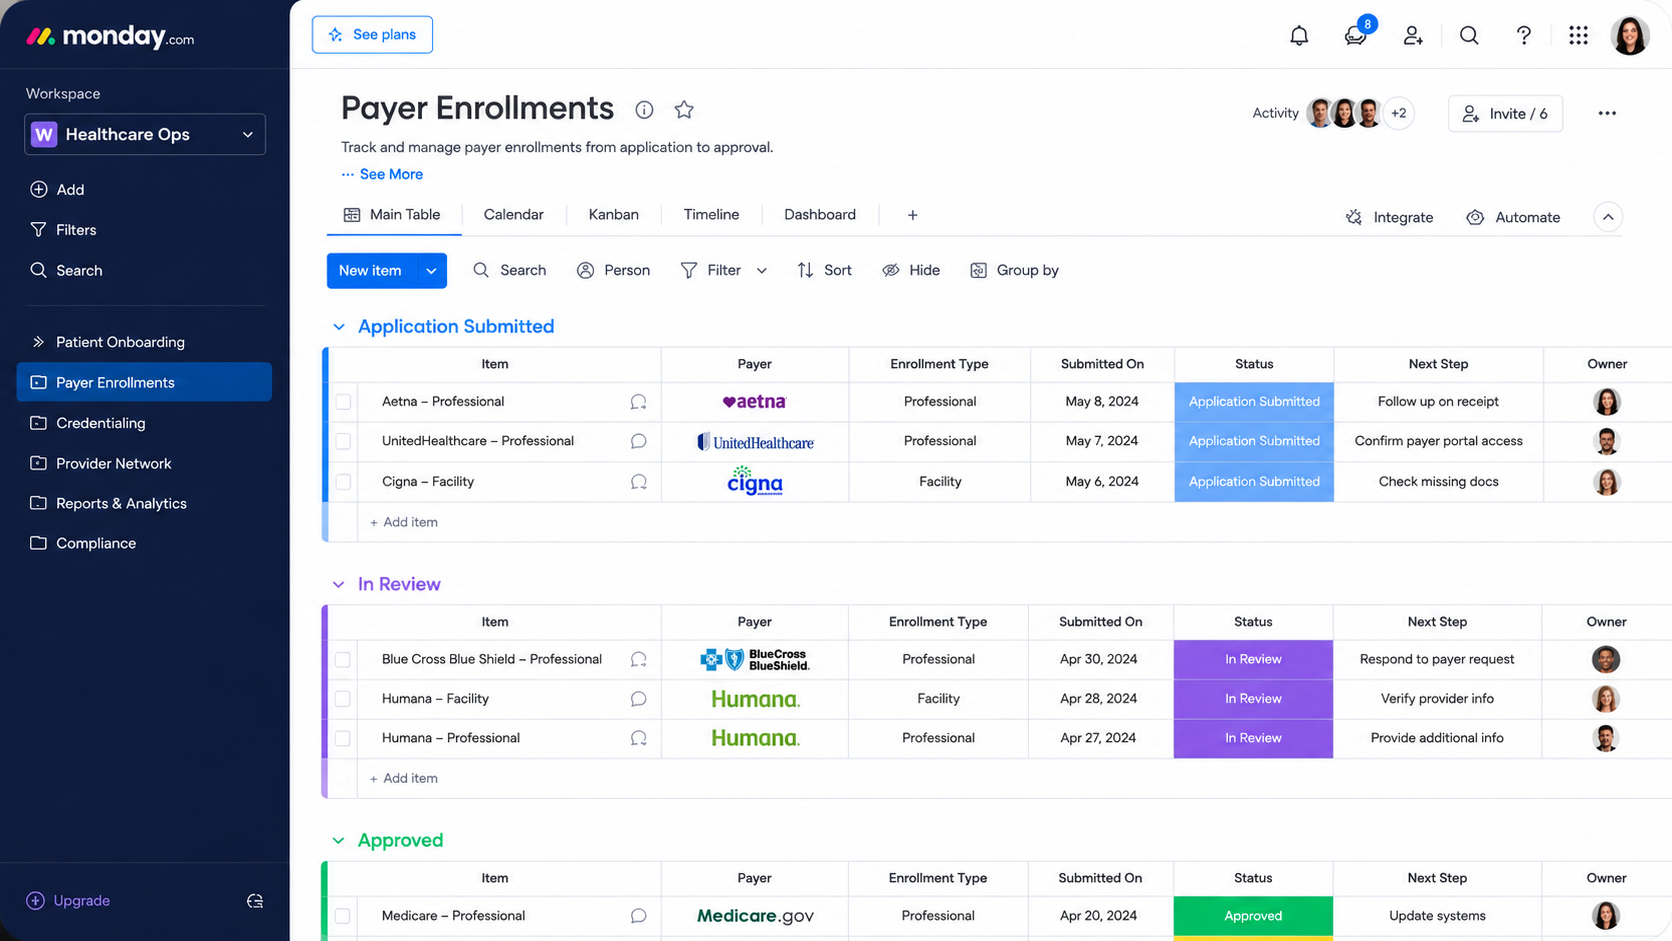
Task: Expand the Patient Onboarding sidebar item
Action: click(x=38, y=342)
